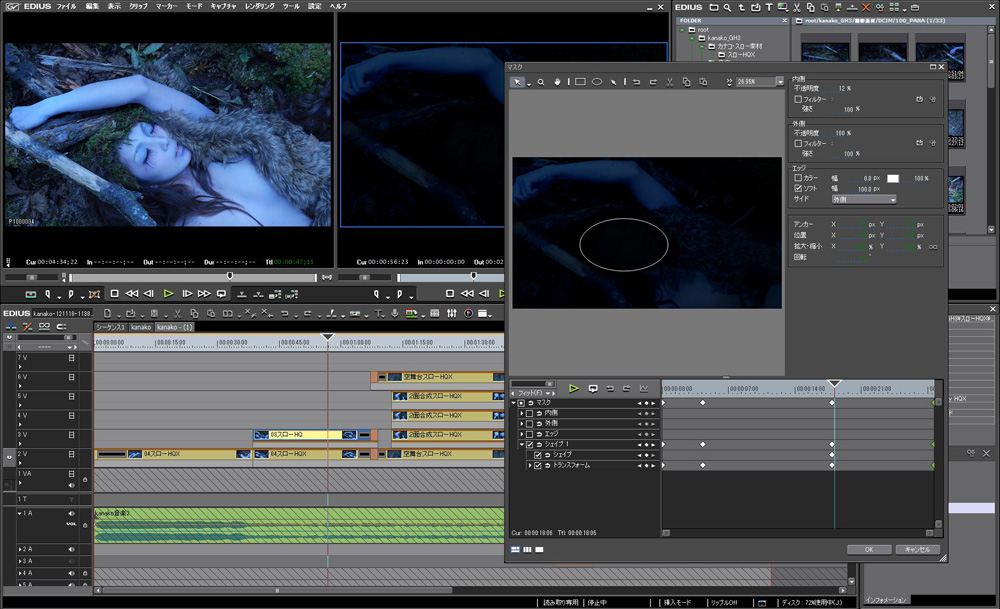Play the mask keyframe timeline with the green arrow
The height and width of the screenshot is (609, 1000).
(573, 388)
